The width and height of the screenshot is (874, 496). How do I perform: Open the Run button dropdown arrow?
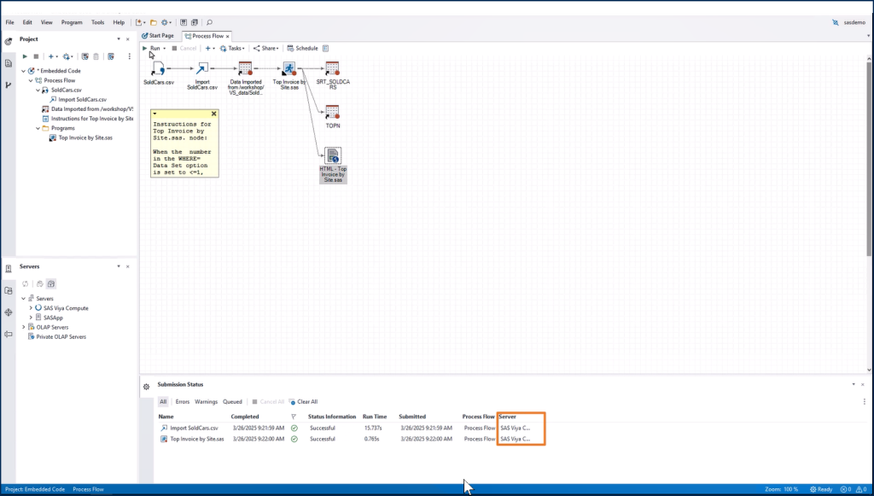(164, 48)
